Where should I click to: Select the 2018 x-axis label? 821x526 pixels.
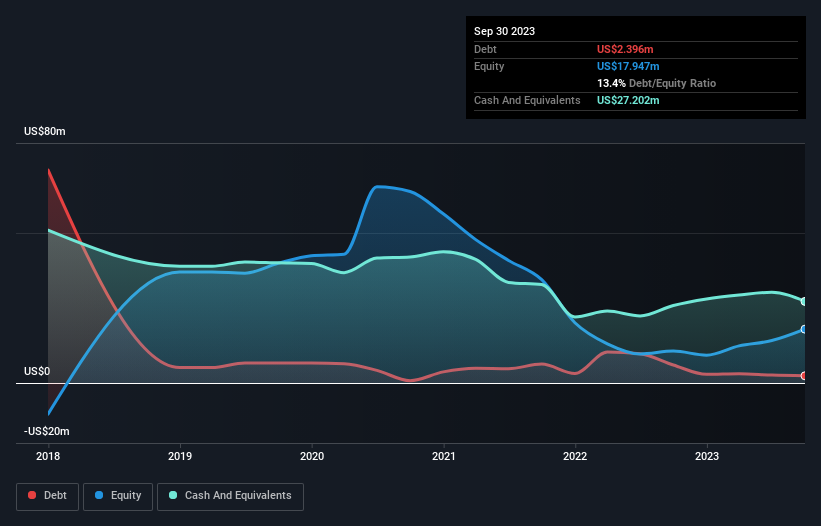tap(48, 456)
